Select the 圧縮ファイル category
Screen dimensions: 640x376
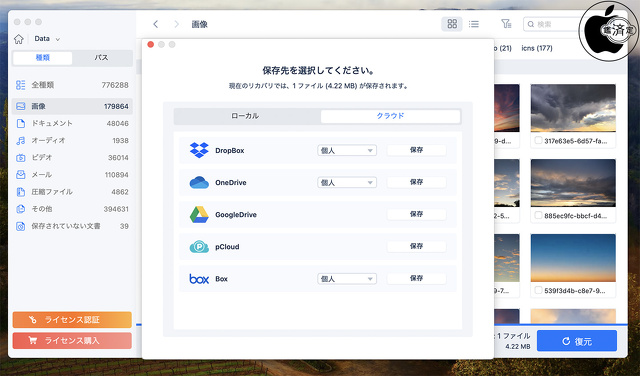pos(72,192)
